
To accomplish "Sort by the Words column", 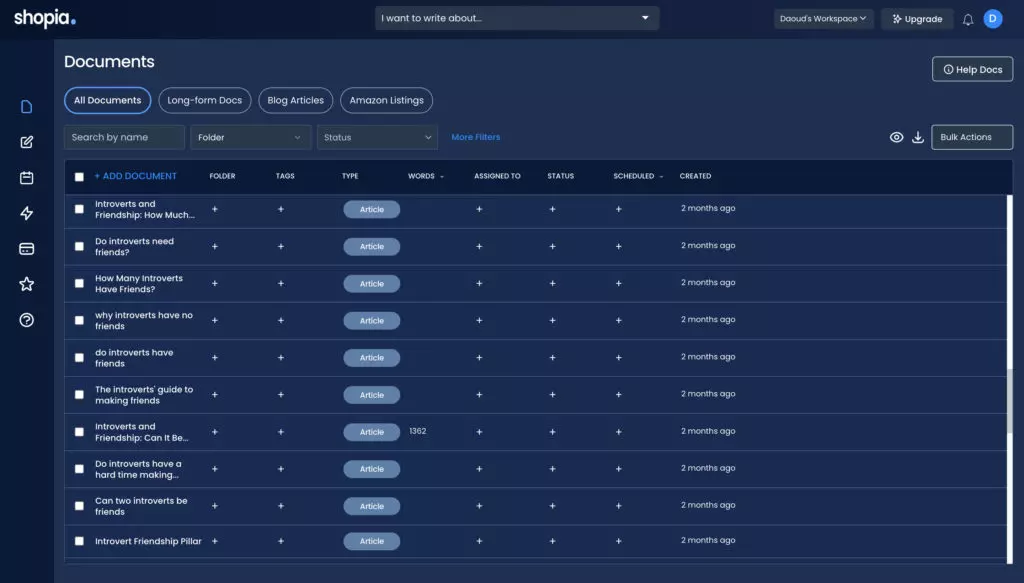I will pos(426,176).
